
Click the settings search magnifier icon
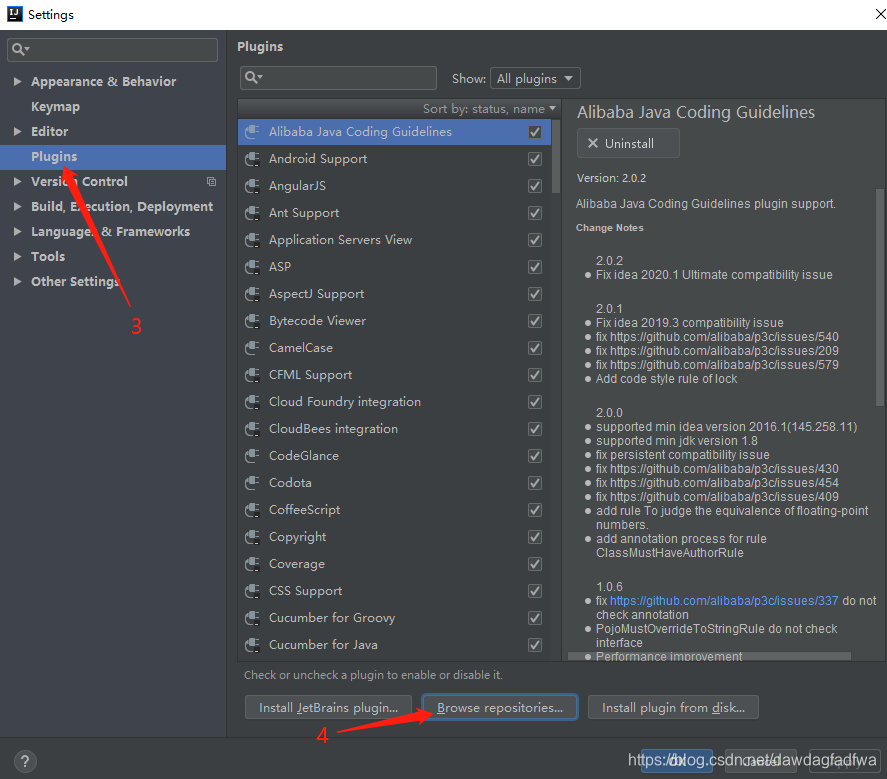coord(20,50)
